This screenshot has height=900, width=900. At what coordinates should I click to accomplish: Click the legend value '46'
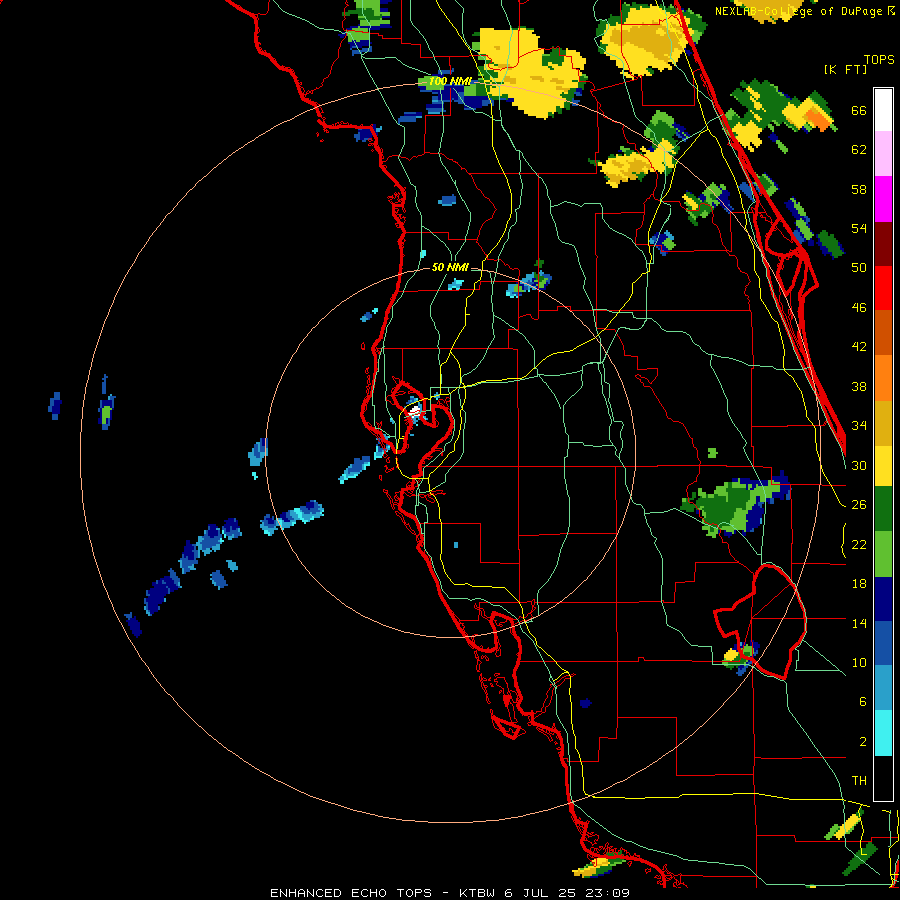pyautogui.click(x=859, y=308)
